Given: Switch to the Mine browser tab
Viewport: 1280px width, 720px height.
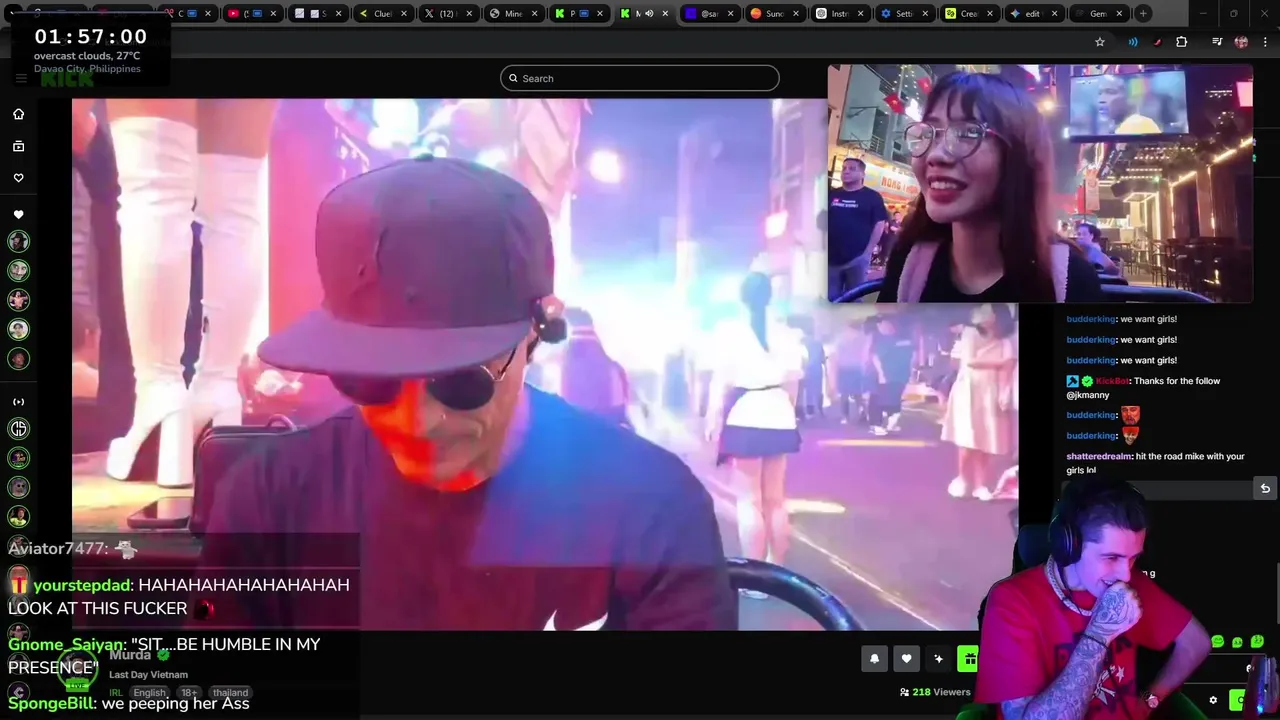Looking at the screenshot, I should pos(512,14).
